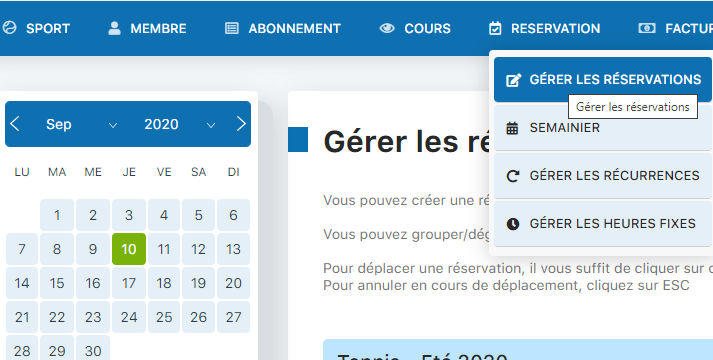
Task: Select September 14 in calendar
Action: [22, 283]
